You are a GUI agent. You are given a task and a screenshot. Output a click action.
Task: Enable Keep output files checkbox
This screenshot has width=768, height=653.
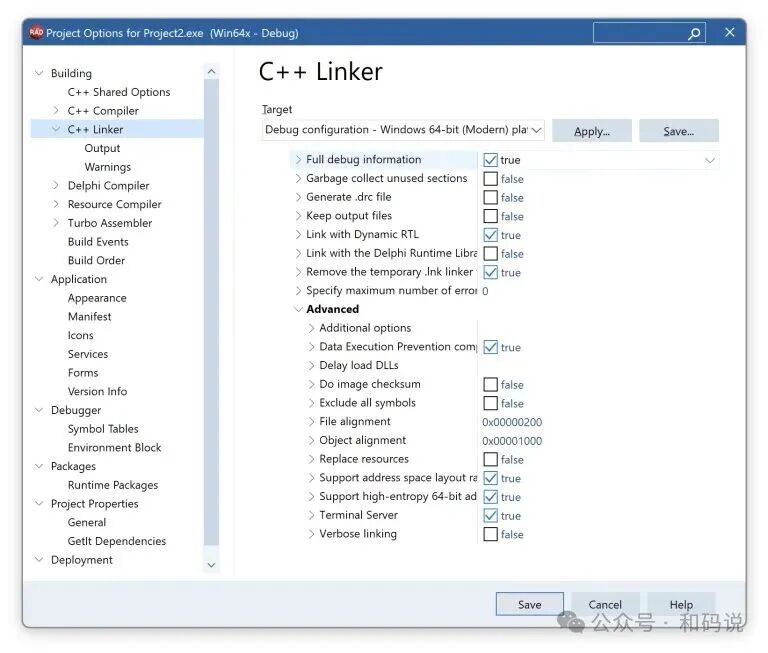490,216
